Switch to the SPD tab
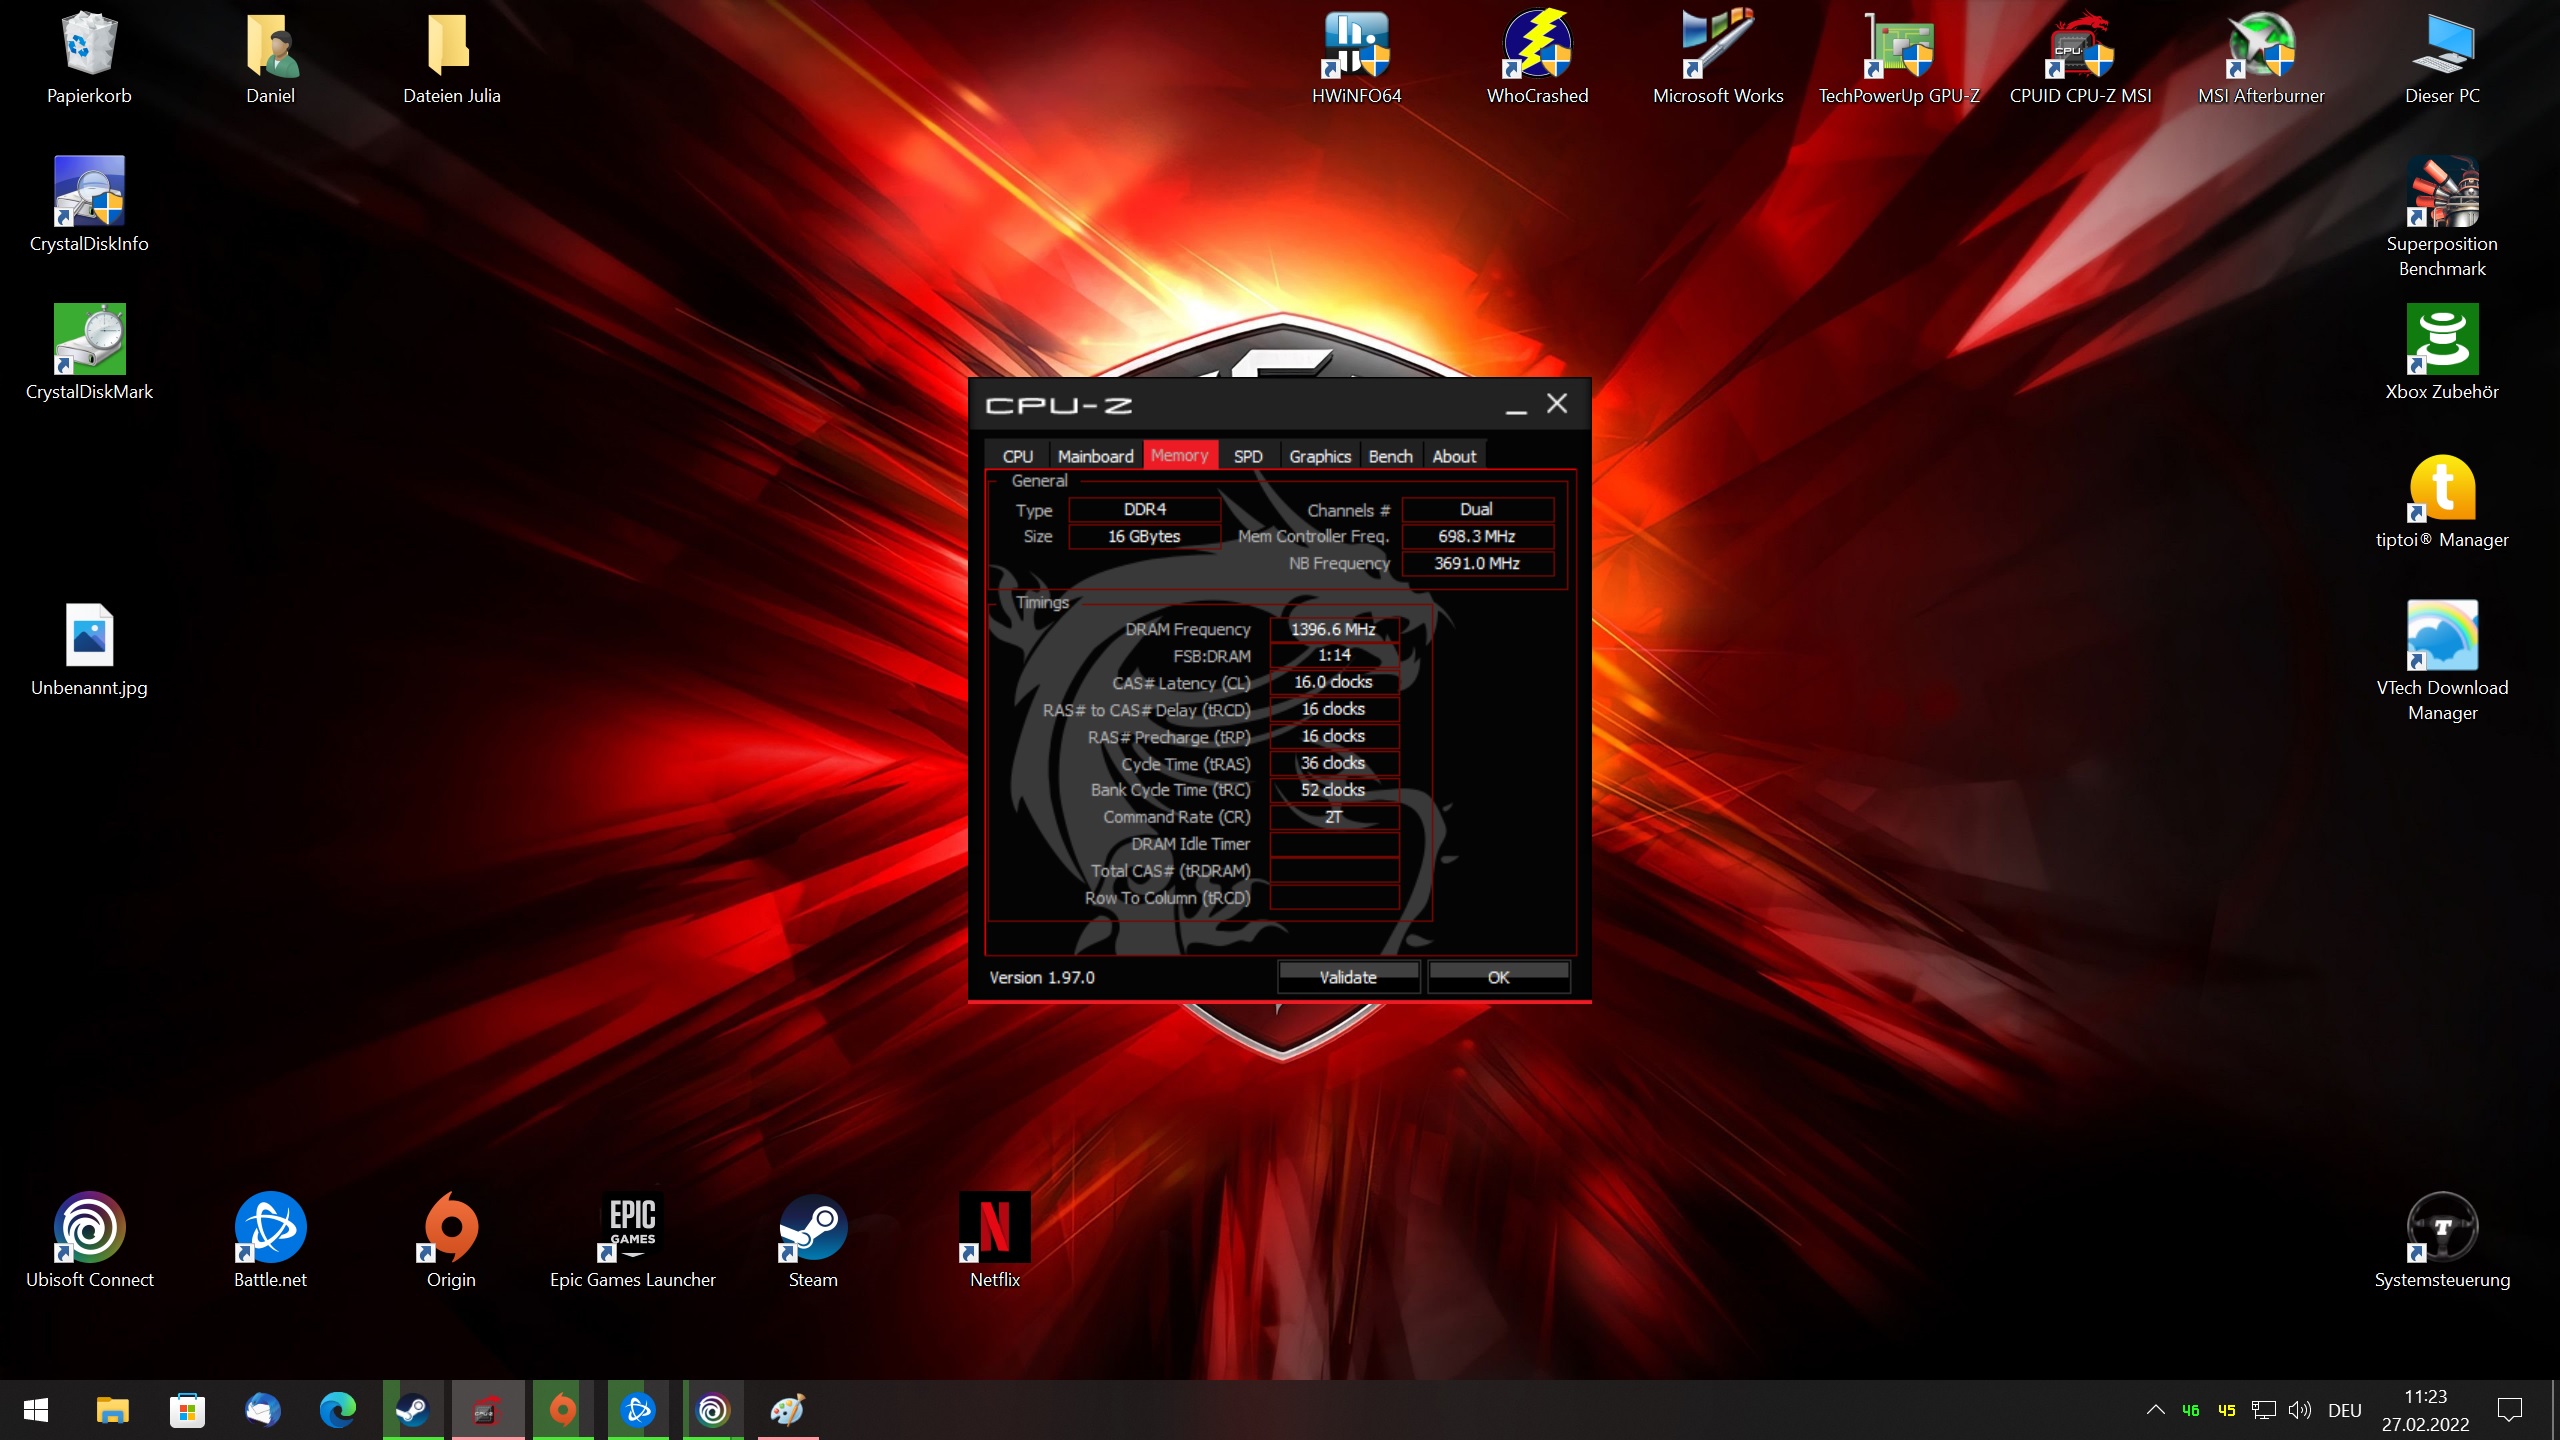Viewport: 2560px width, 1440px height. click(1247, 456)
